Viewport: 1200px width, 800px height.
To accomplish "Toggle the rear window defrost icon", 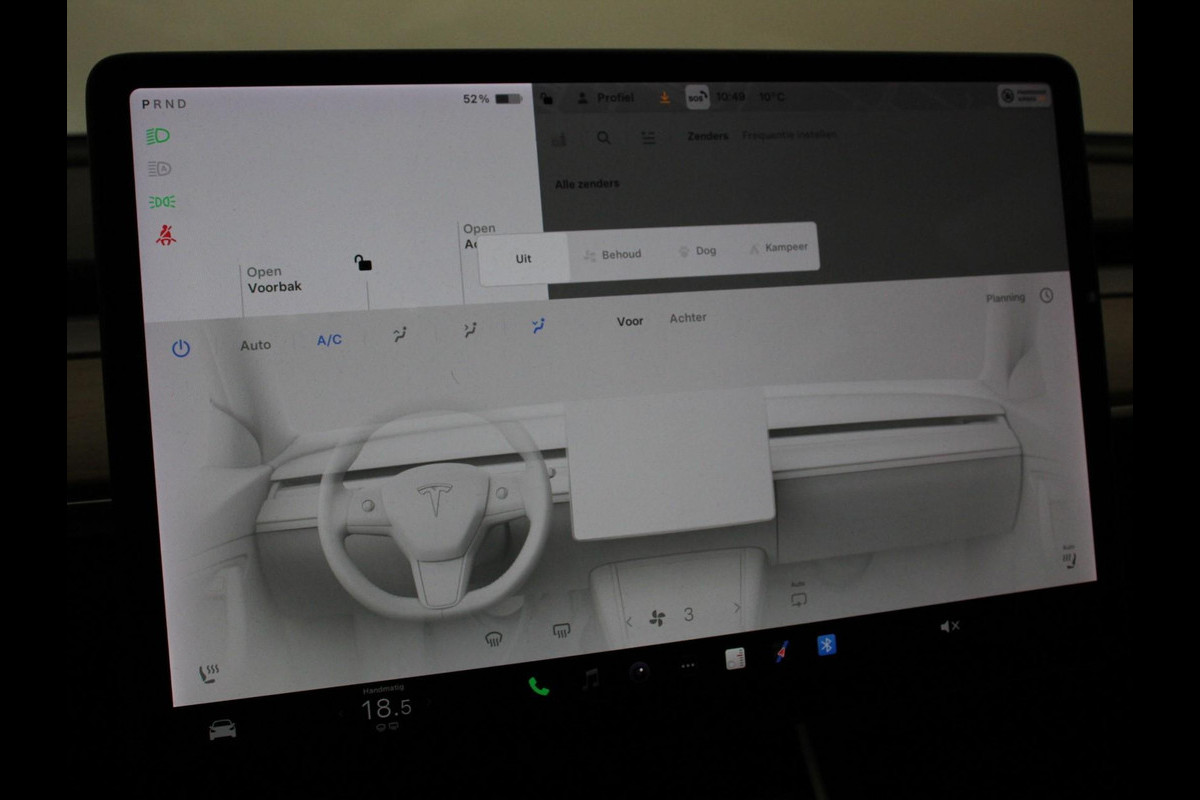I will pos(561,630).
